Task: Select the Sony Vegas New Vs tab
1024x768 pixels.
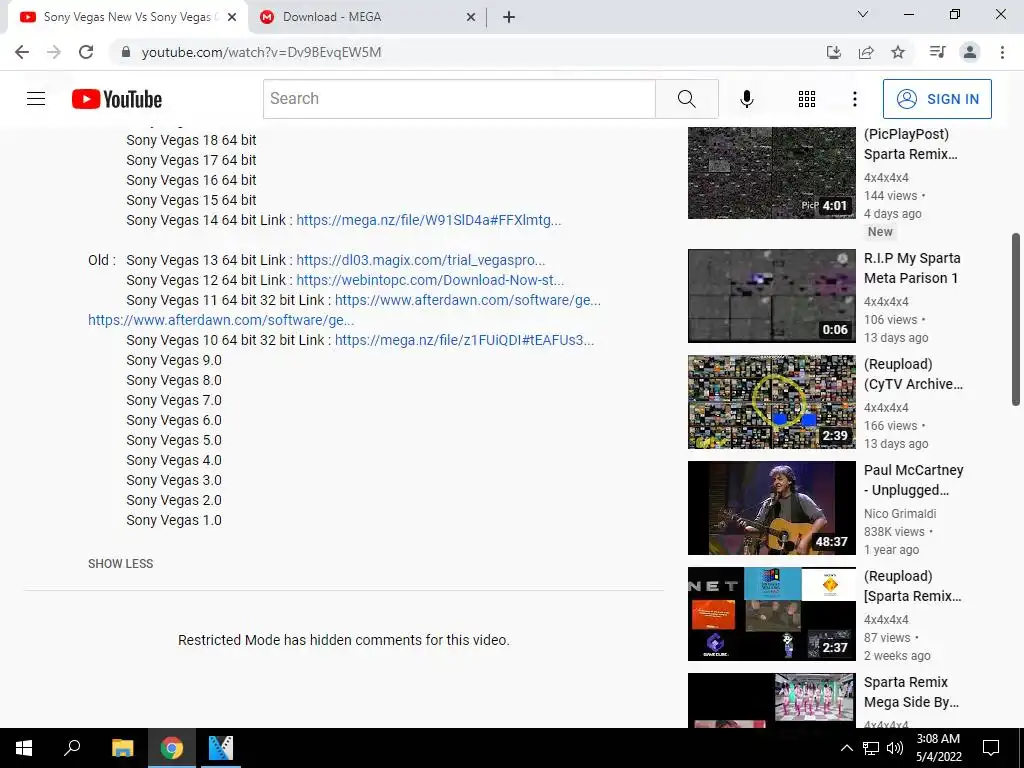Action: click(x=127, y=17)
